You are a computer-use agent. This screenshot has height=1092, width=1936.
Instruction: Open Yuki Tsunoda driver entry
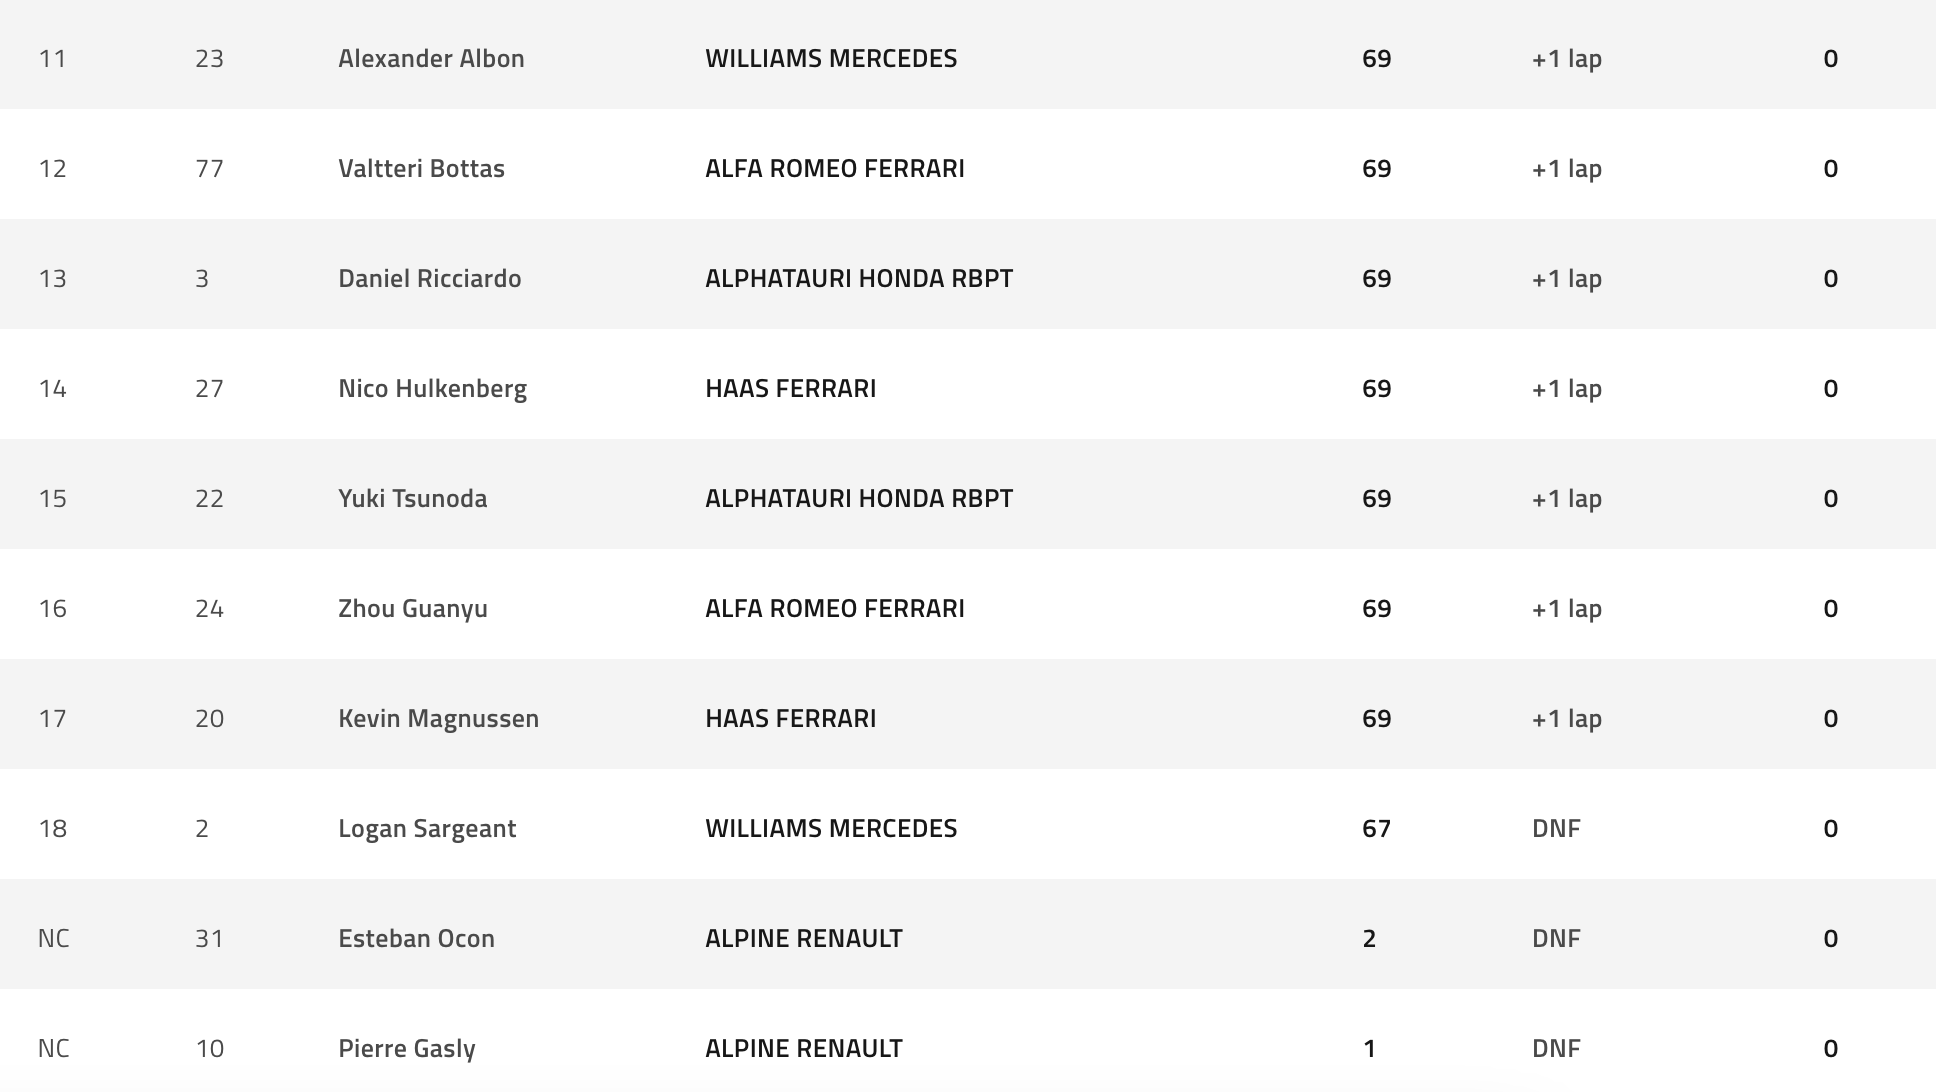coord(412,498)
